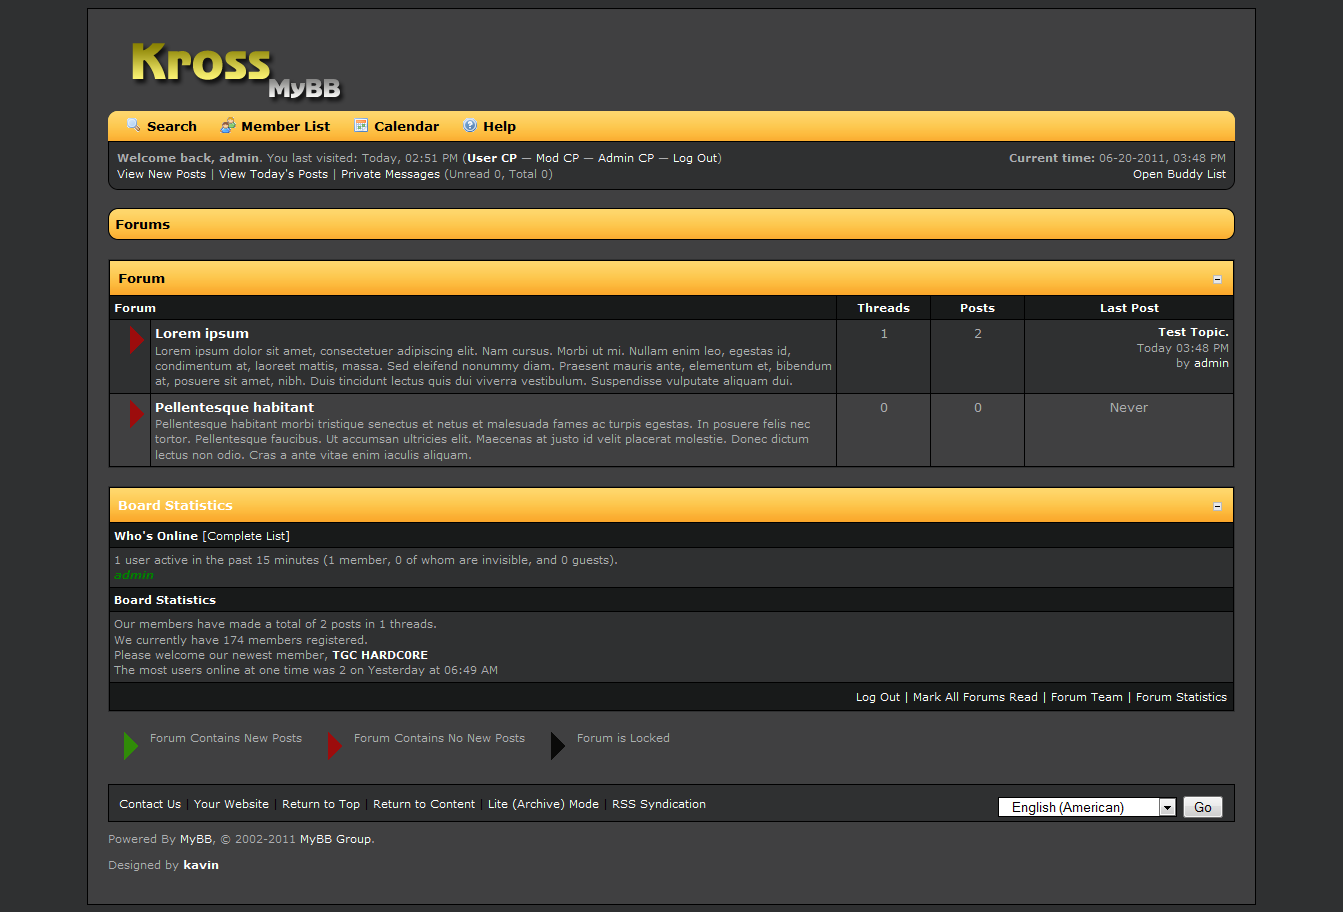The width and height of the screenshot is (1343, 912).
Task: Click the Kross MyBB logo
Action: 235,70
